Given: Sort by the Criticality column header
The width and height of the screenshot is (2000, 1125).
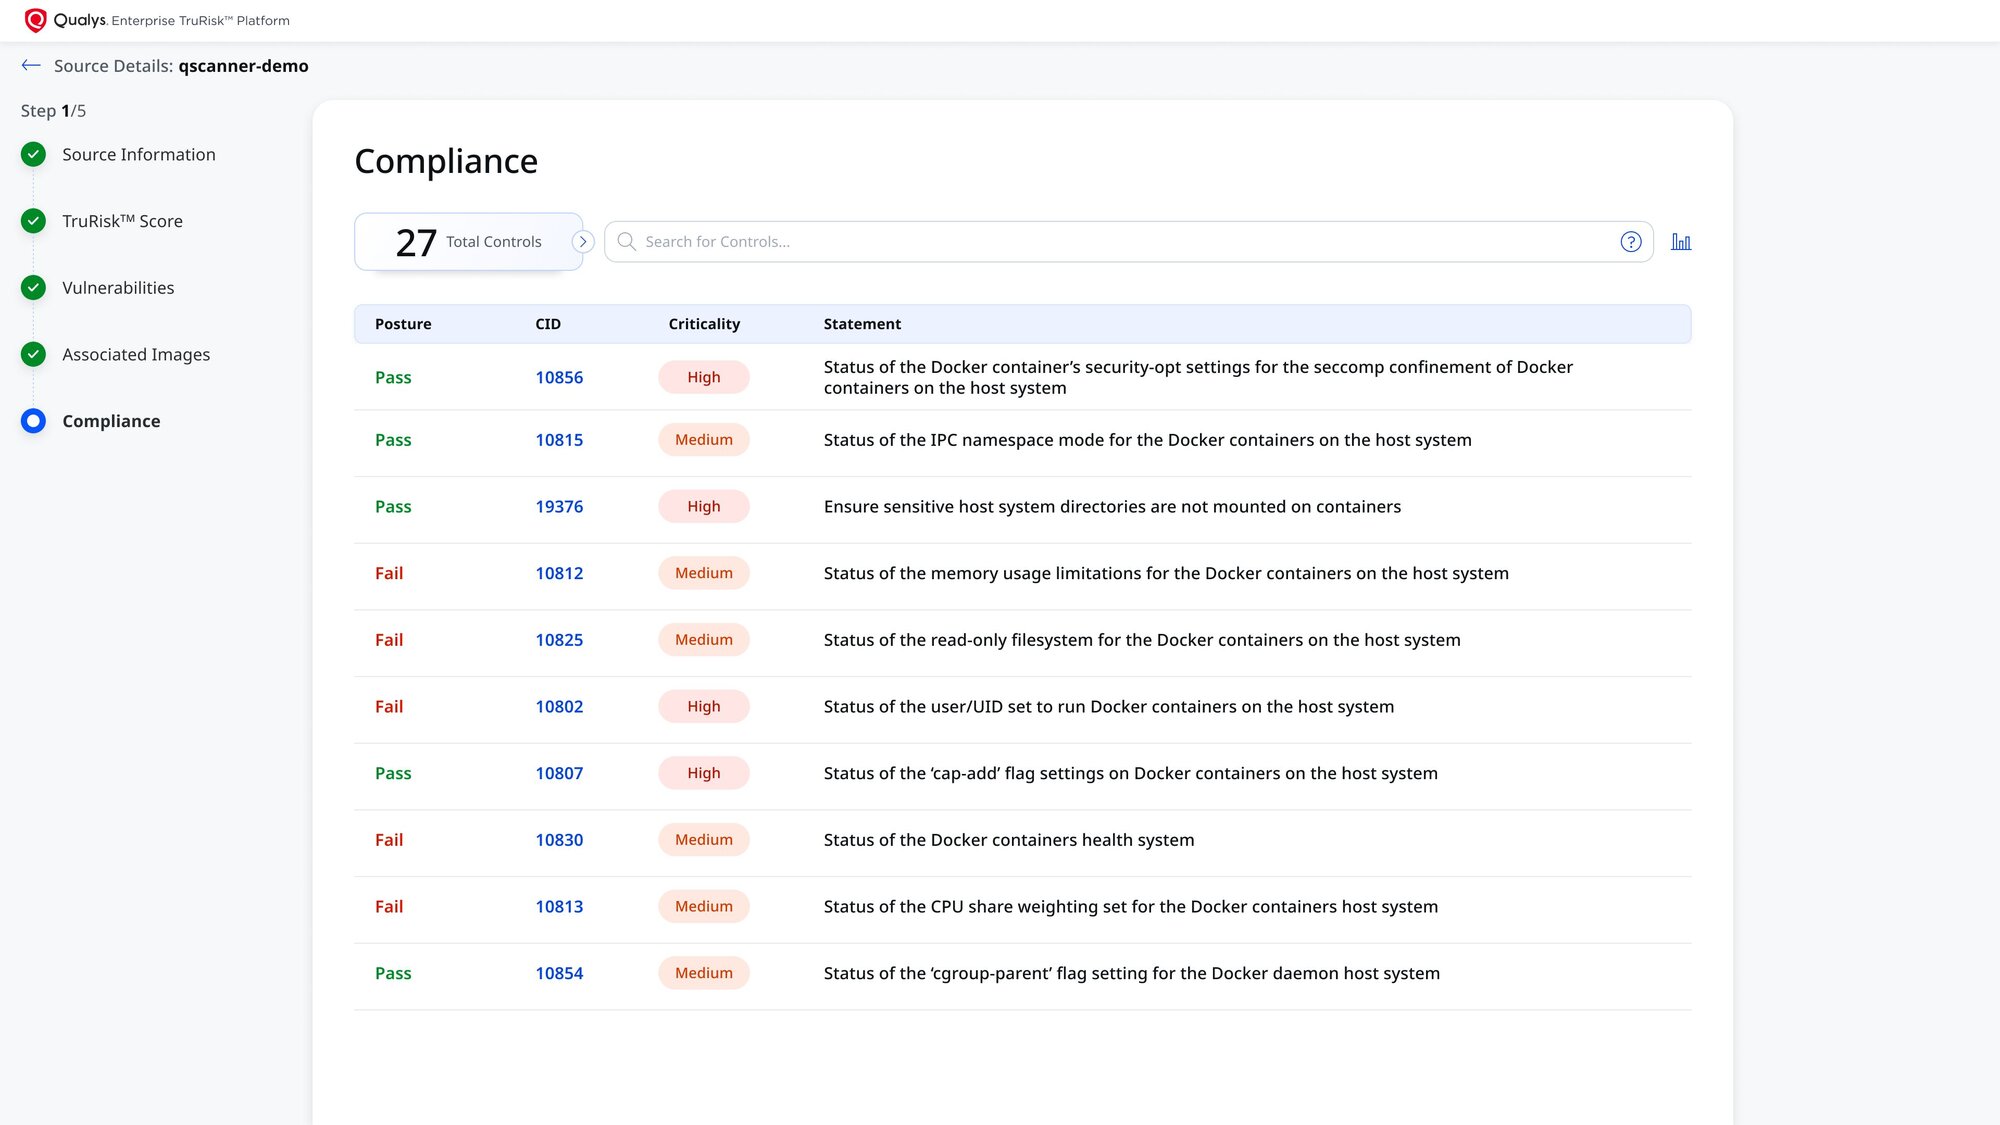Looking at the screenshot, I should pyautogui.click(x=704, y=324).
